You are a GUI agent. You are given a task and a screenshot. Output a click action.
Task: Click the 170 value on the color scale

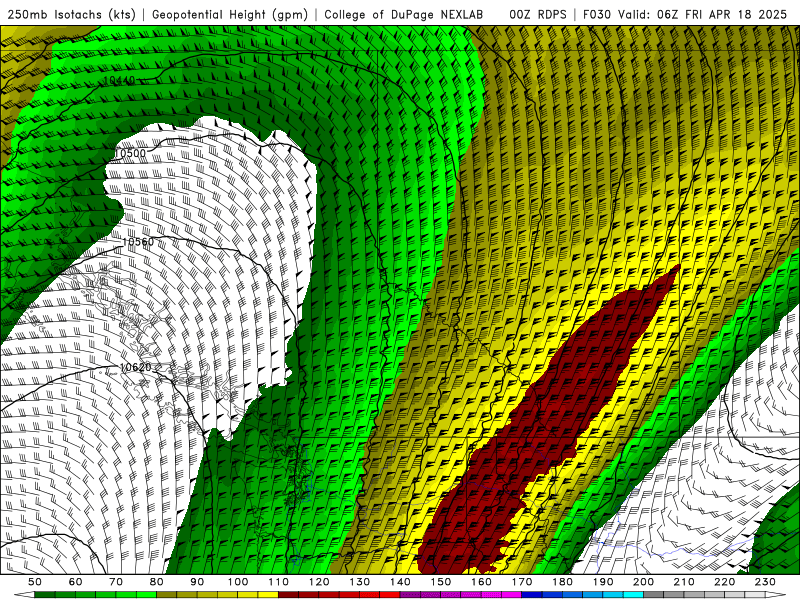[522, 582]
